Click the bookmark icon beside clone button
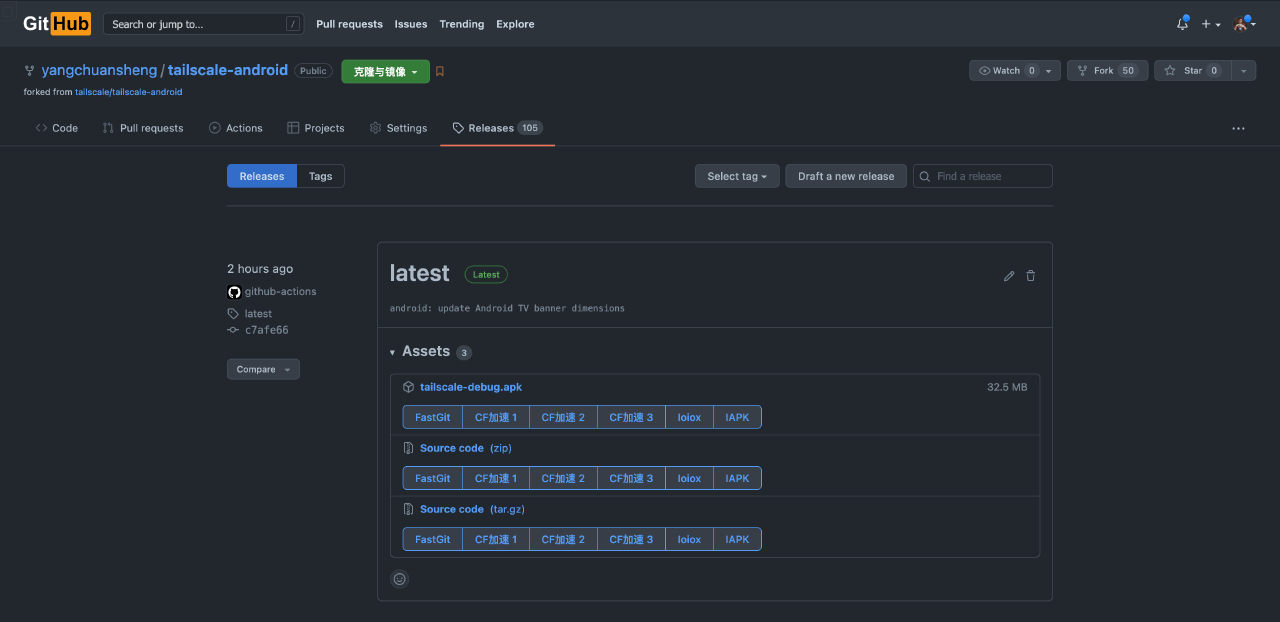Viewport: 1280px width, 622px height. click(x=440, y=71)
